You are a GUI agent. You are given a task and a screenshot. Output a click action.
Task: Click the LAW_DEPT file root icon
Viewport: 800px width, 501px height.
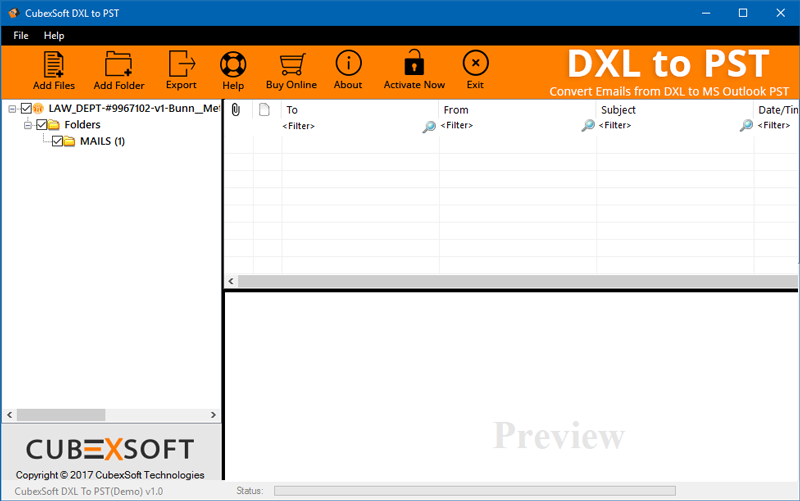38,108
